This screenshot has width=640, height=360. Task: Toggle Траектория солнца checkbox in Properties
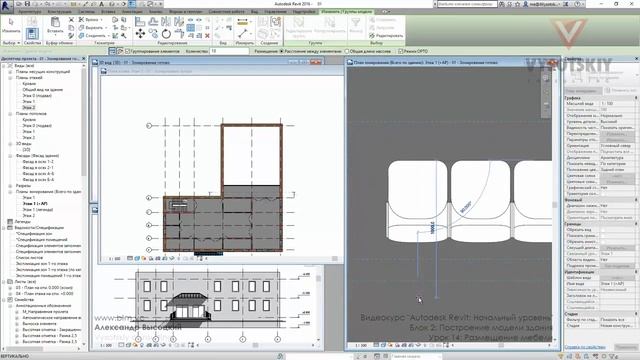pyautogui.click(x=603, y=194)
